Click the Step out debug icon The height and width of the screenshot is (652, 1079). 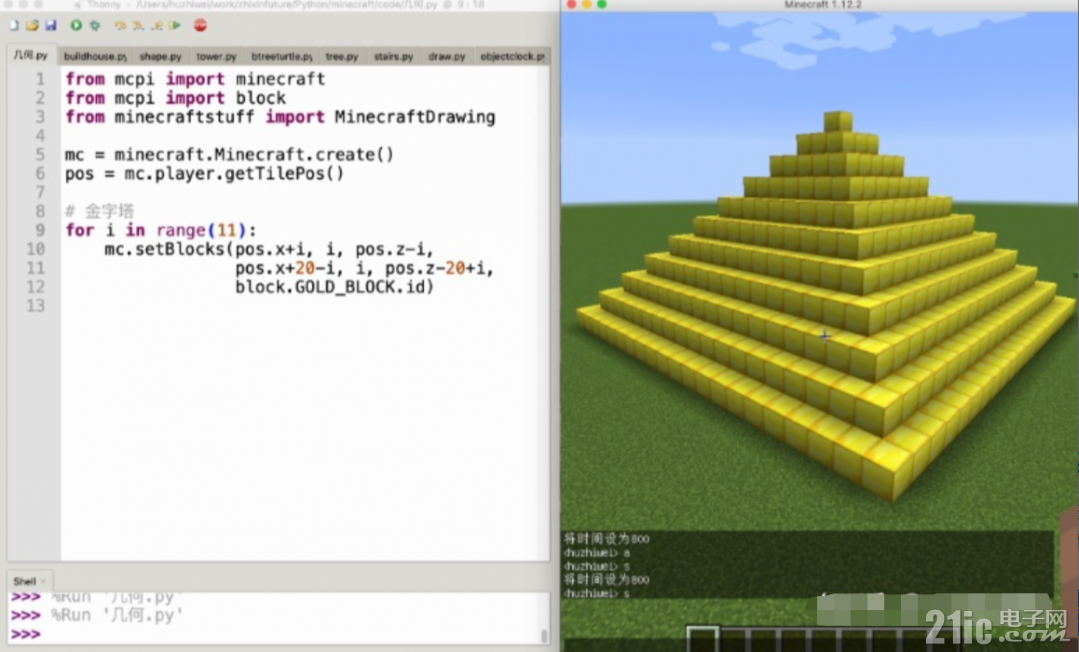[x=157, y=25]
